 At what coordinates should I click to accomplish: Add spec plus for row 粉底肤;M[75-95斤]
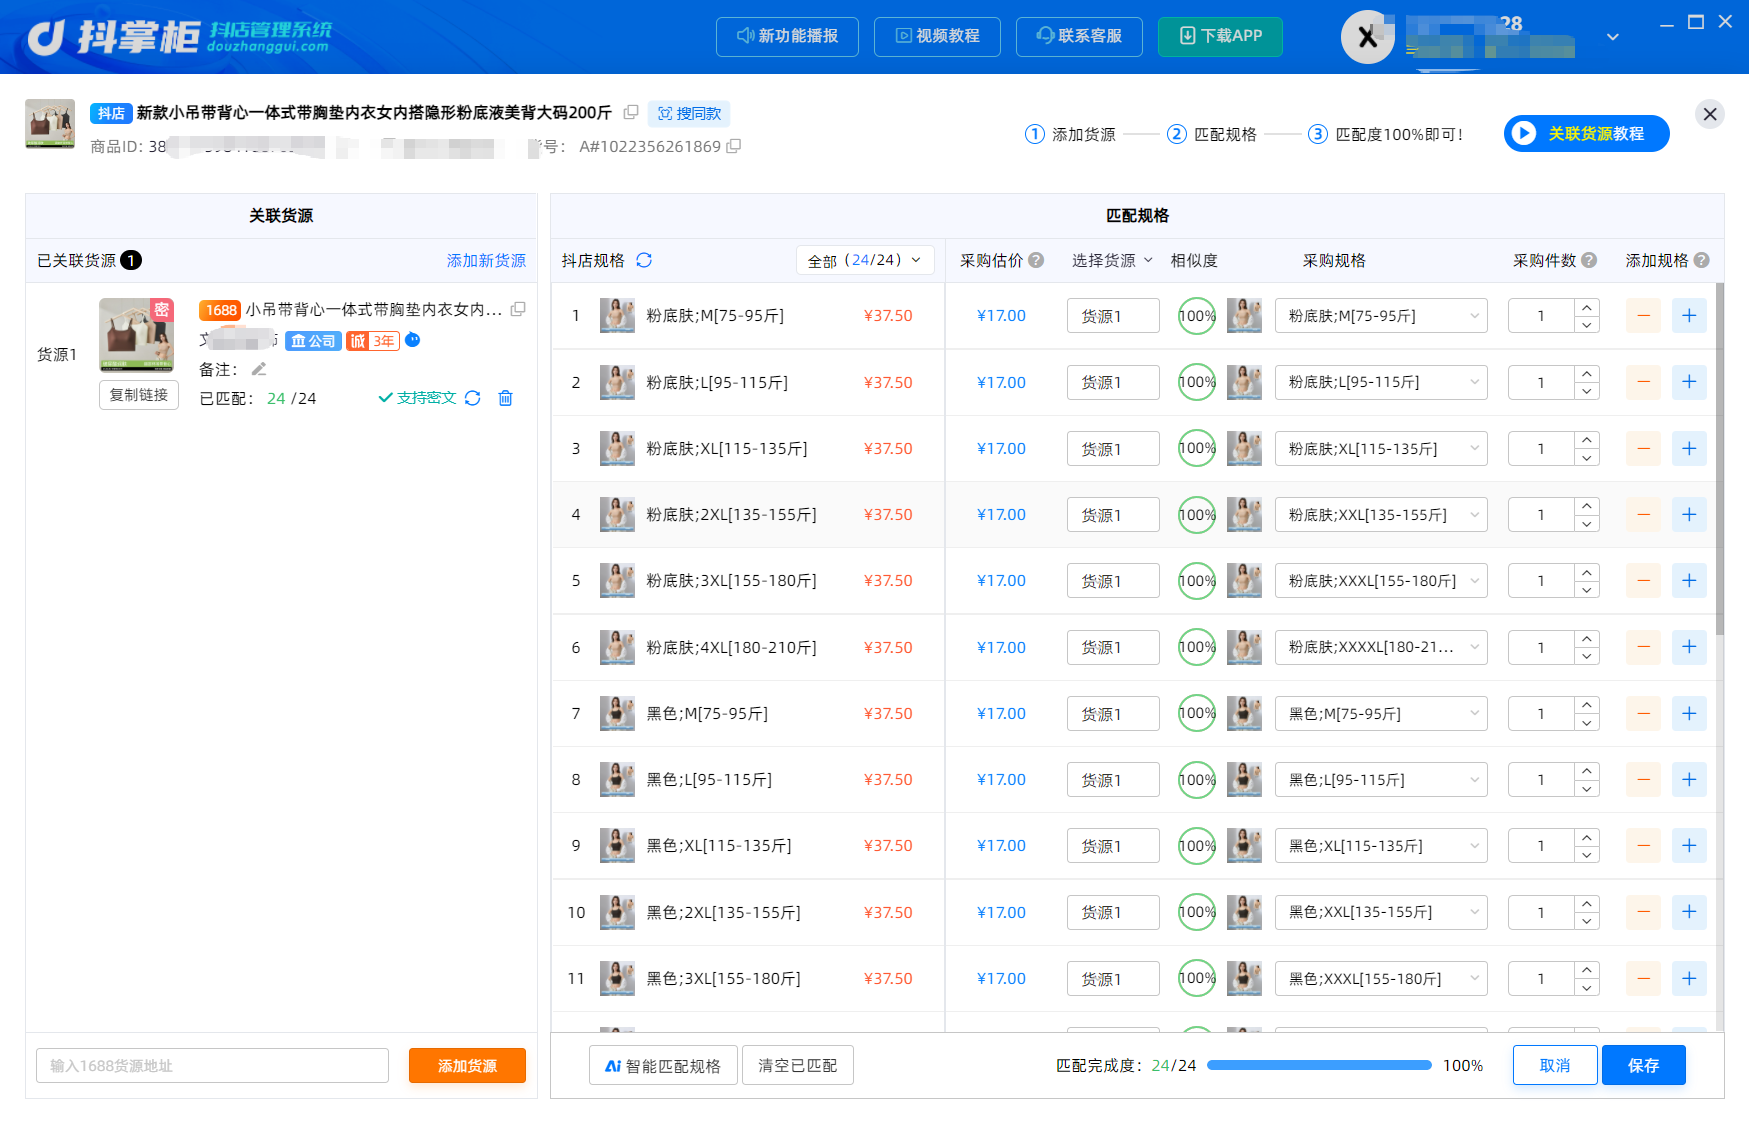pos(1689,316)
